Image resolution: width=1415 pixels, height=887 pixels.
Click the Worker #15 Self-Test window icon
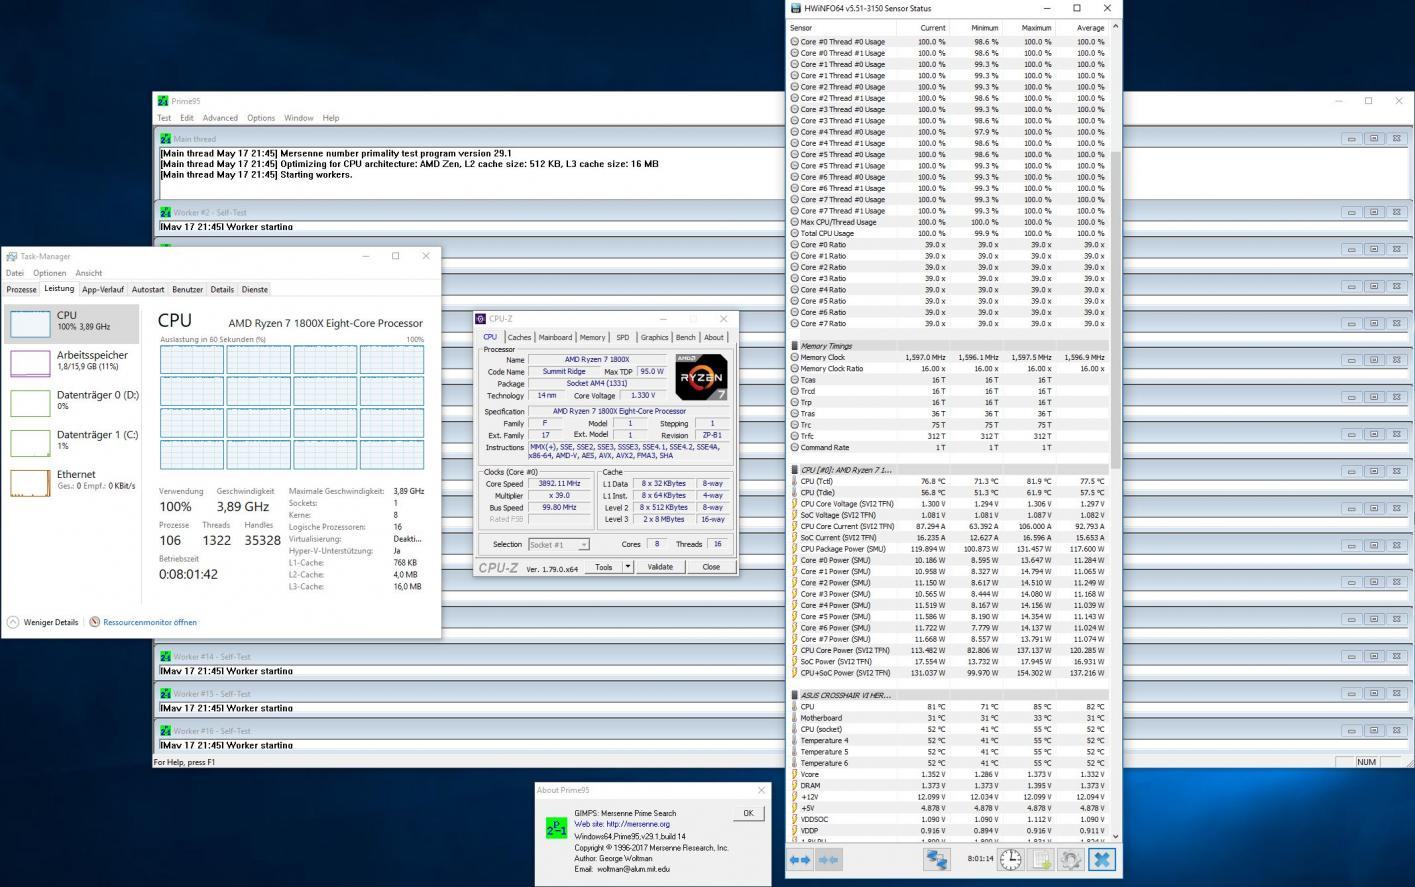click(x=165, y=694)
